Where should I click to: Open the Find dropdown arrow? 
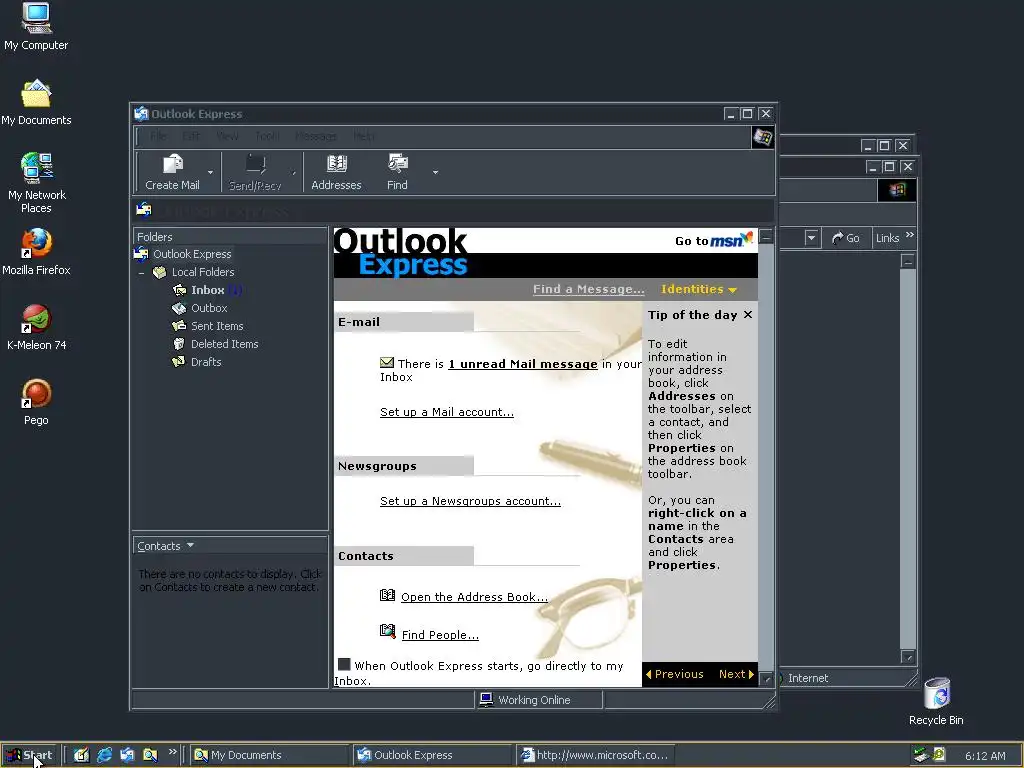pyautogui.click(x=435, y=172)
